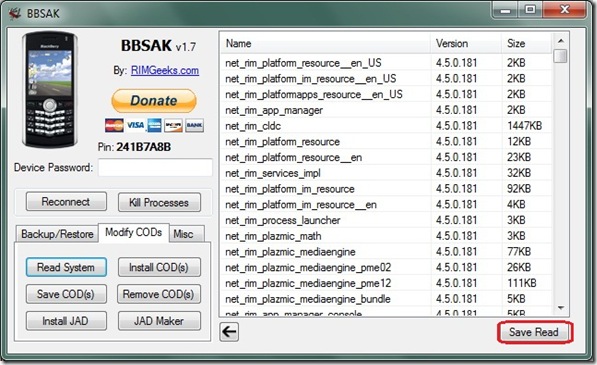Select the net_rim_plazmic_math row
This screenshot has height=365, width=597.
pos(386,236)
